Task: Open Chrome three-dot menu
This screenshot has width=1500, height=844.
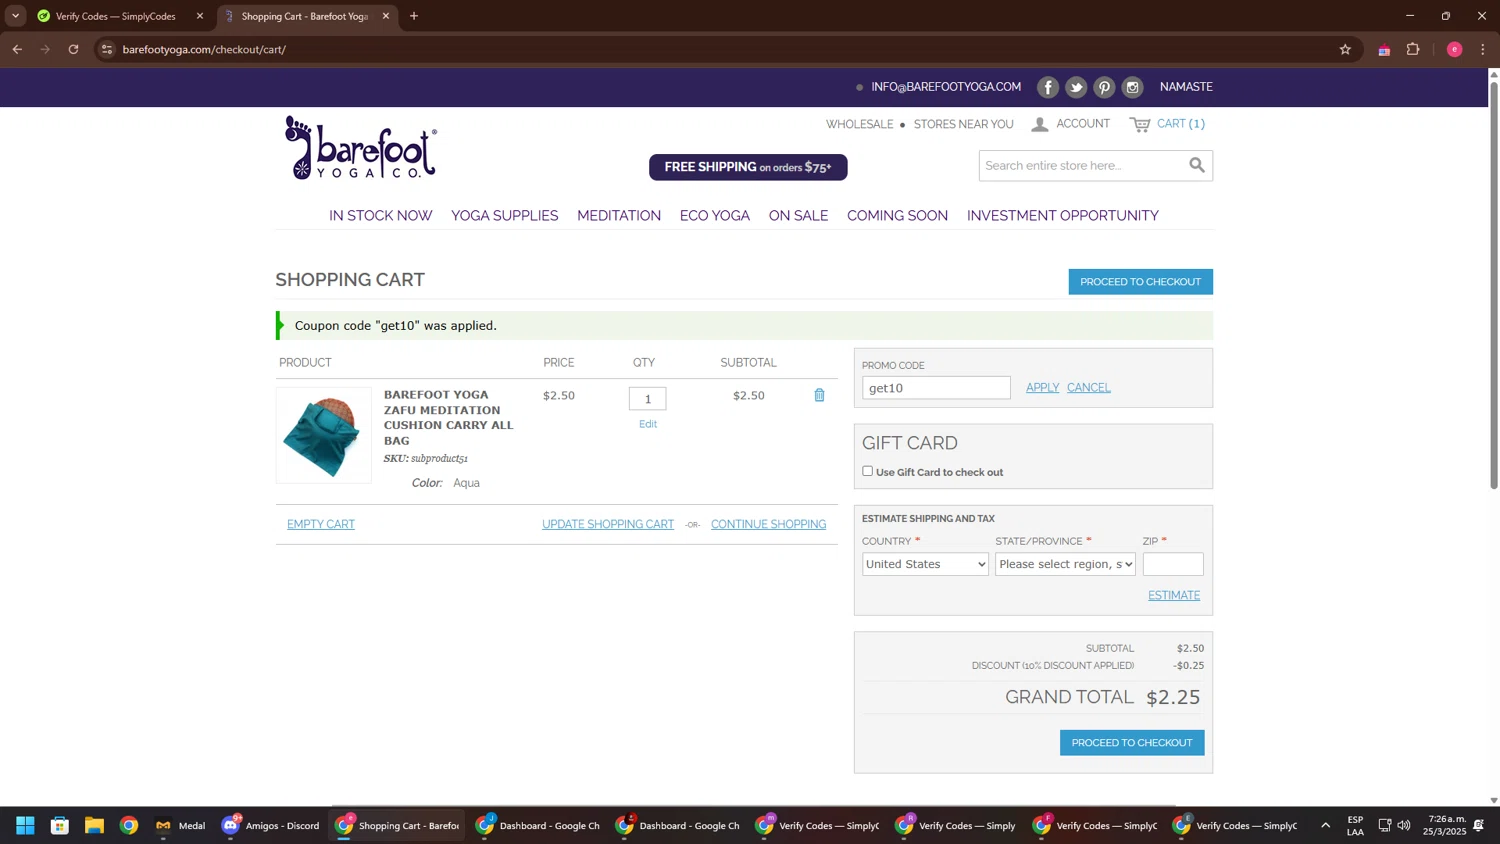Action: 1483,49
